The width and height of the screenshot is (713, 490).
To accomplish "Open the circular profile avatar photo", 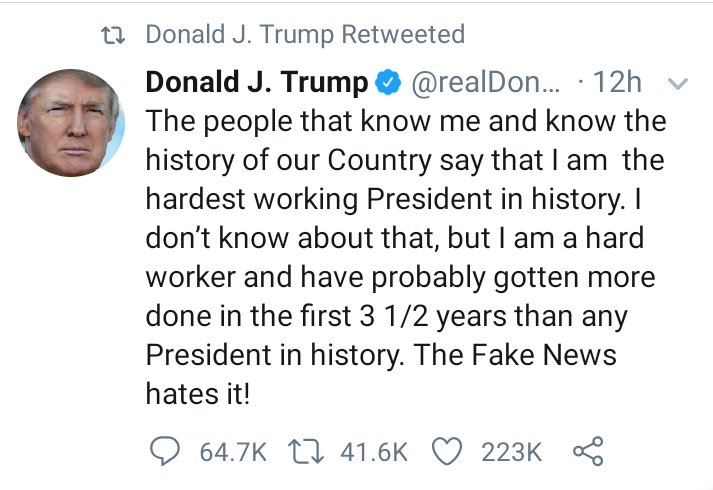I will [70, 124].
